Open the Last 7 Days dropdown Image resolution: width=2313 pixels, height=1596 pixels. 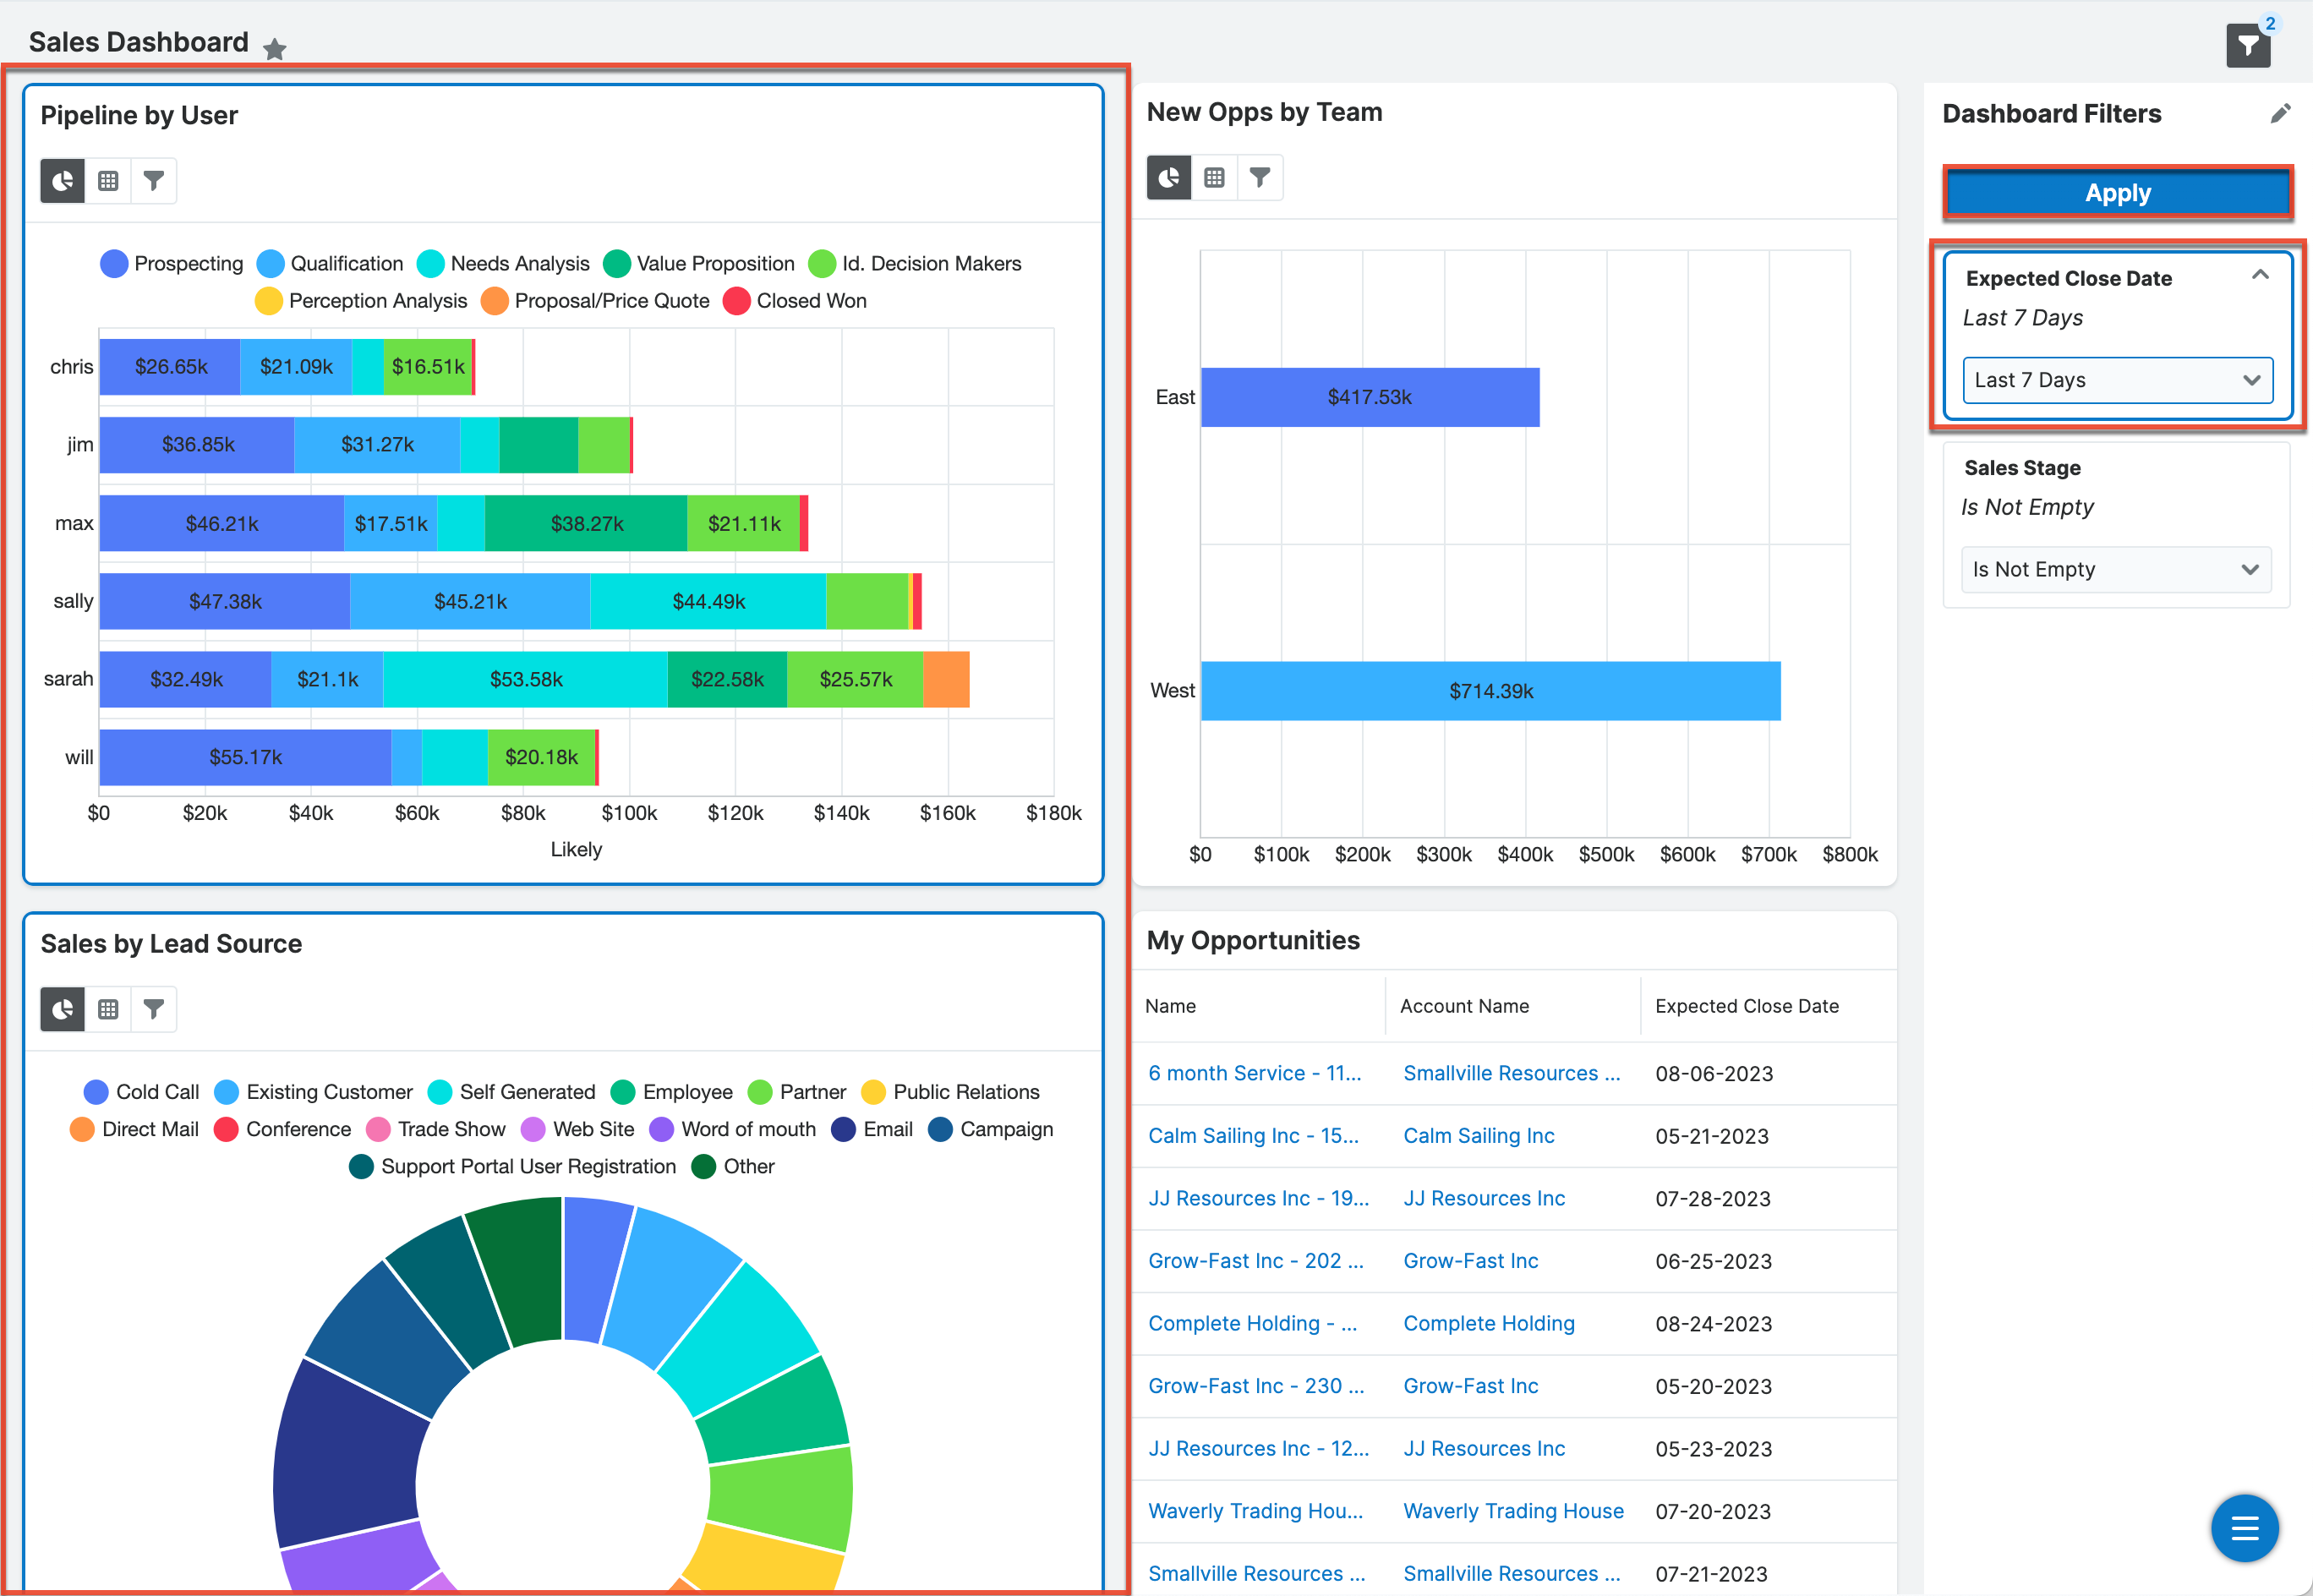coord(2116,380)
